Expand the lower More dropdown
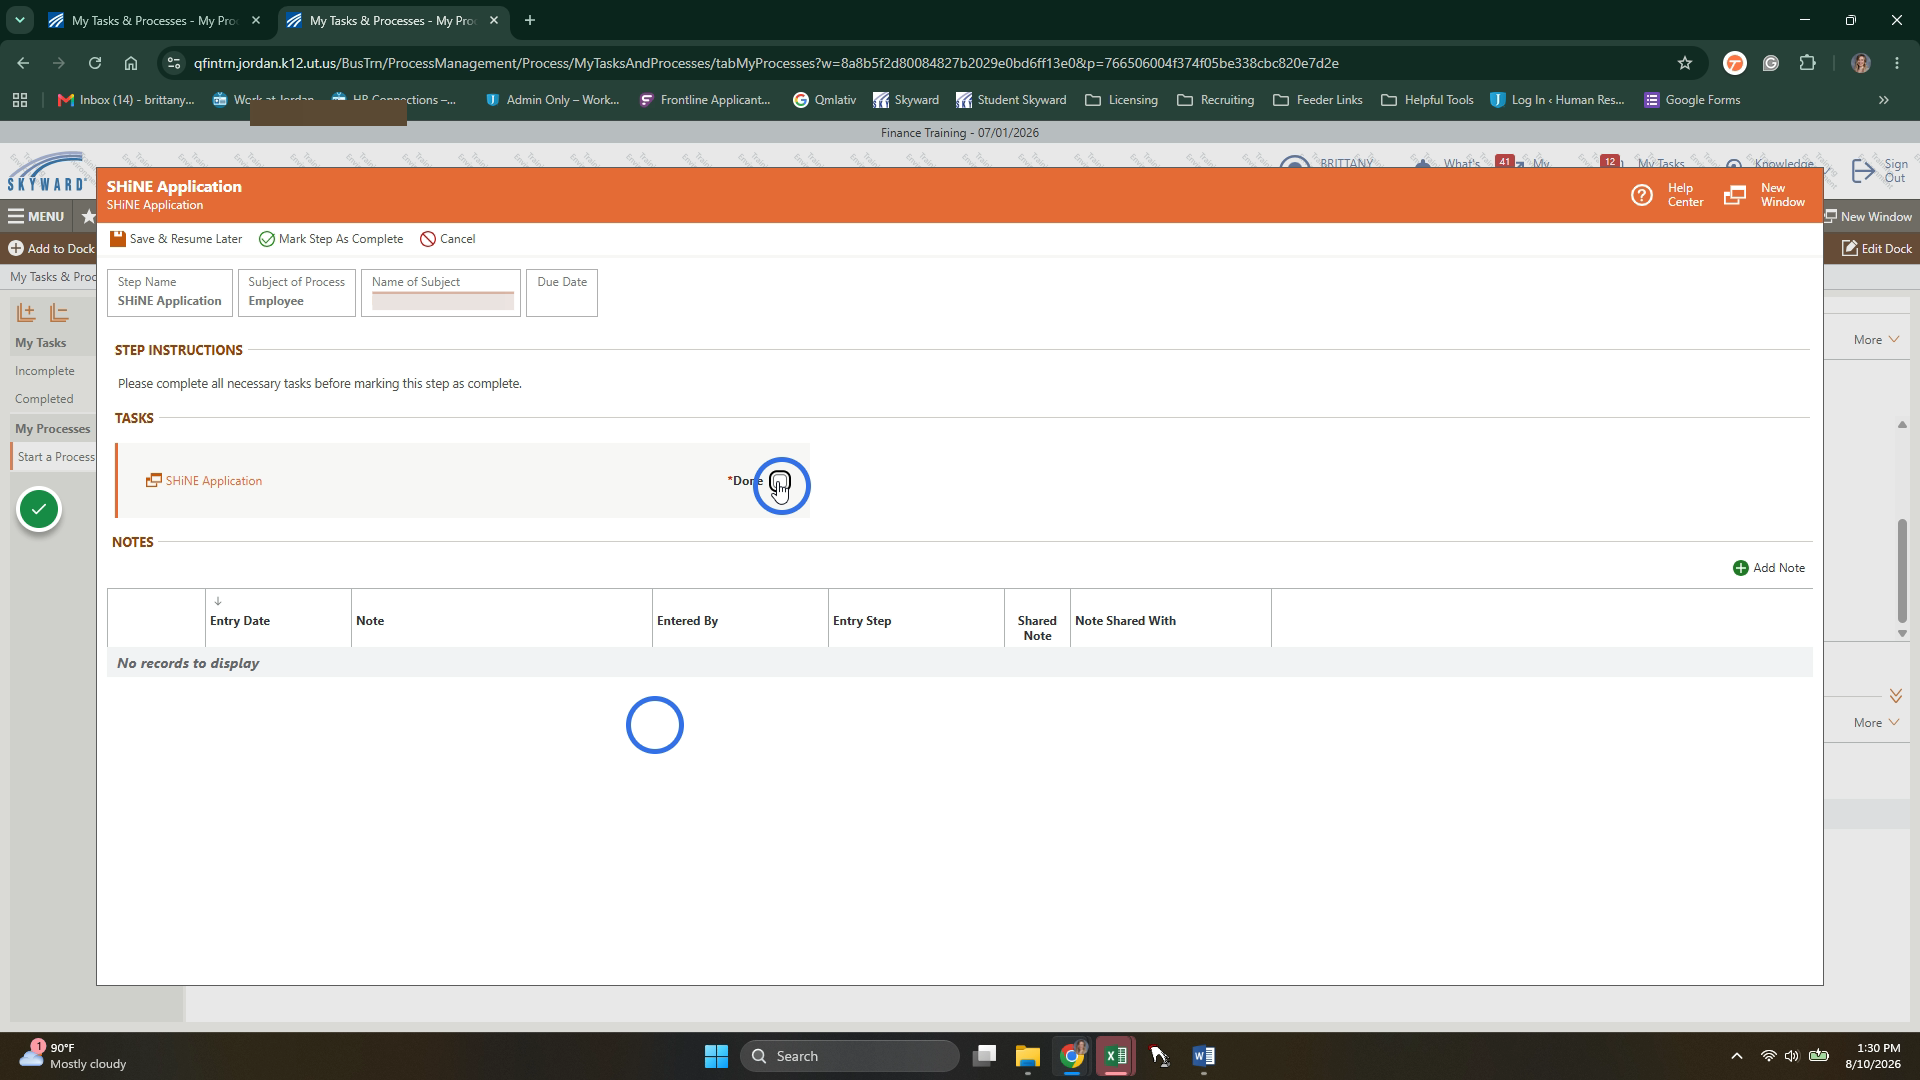The image size is (1920, 1080). (x=1875, y=723)
